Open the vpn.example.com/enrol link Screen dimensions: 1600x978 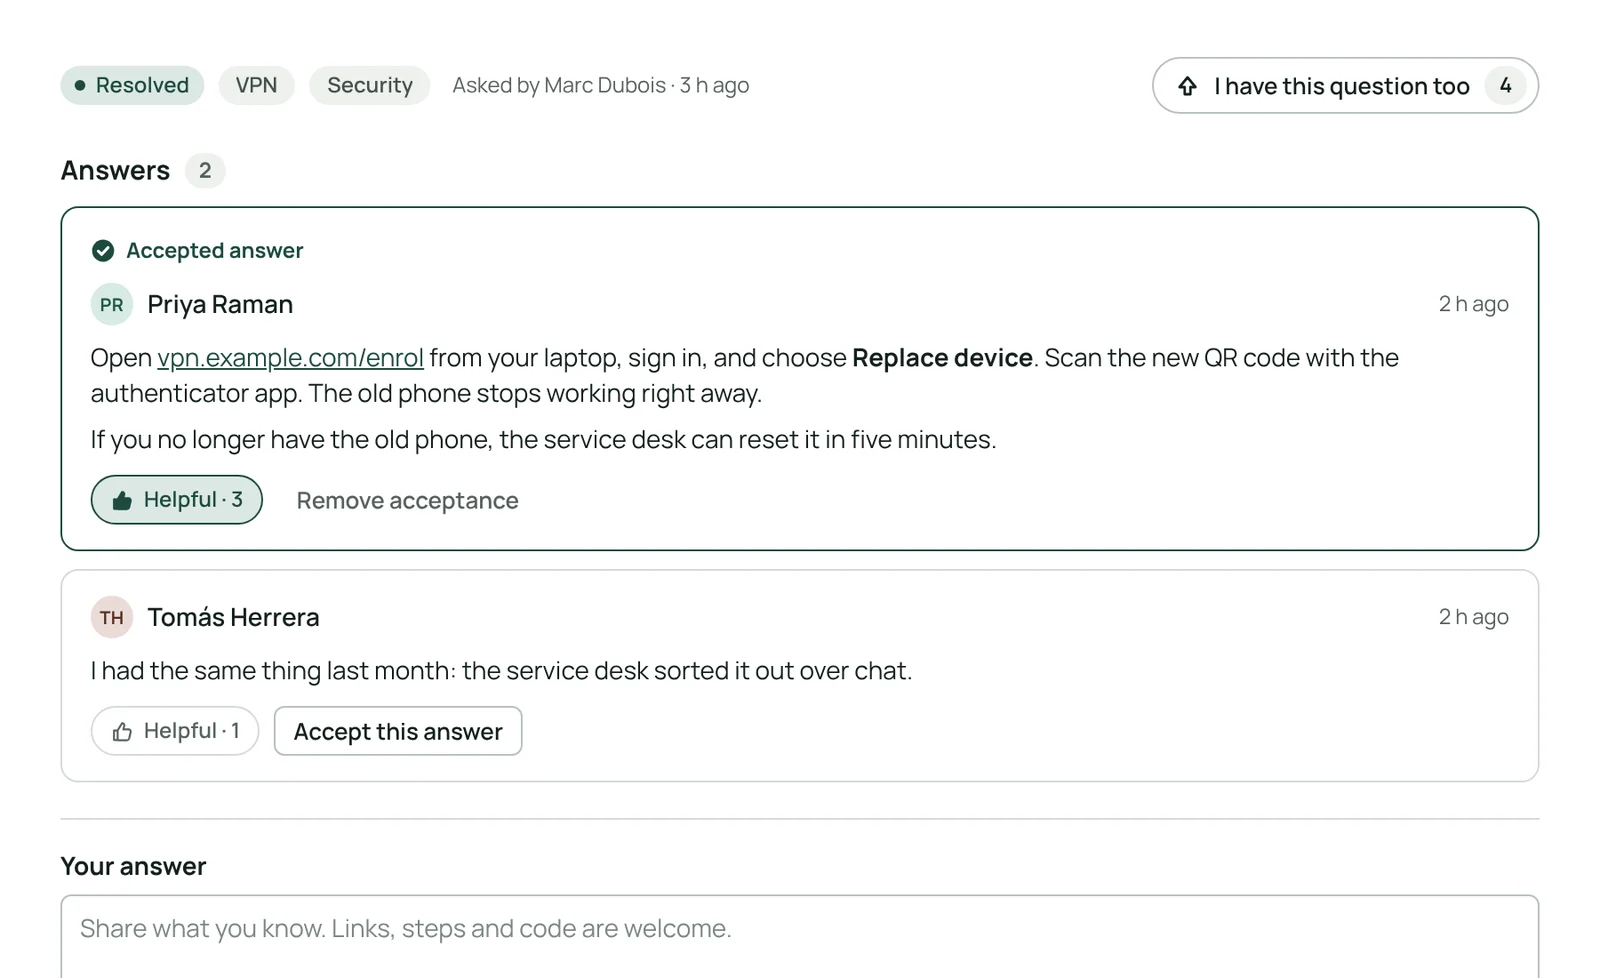coord(290,358)
